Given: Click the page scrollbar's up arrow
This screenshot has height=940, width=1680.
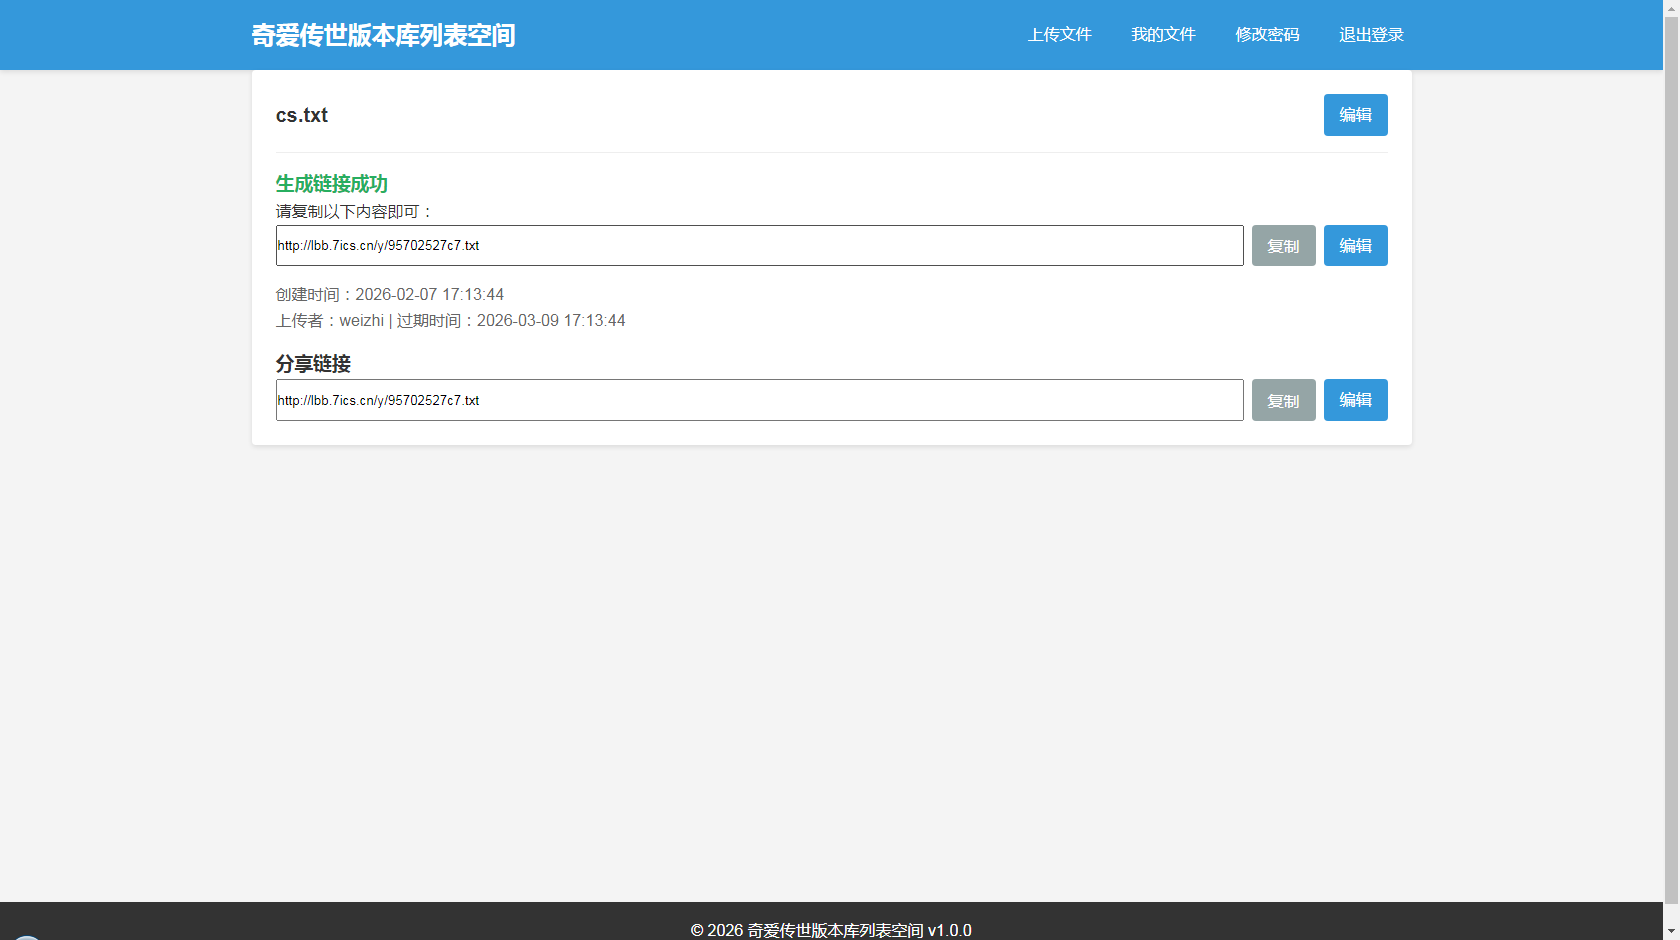Looking at the screenshot, I should click(1671, 7).
